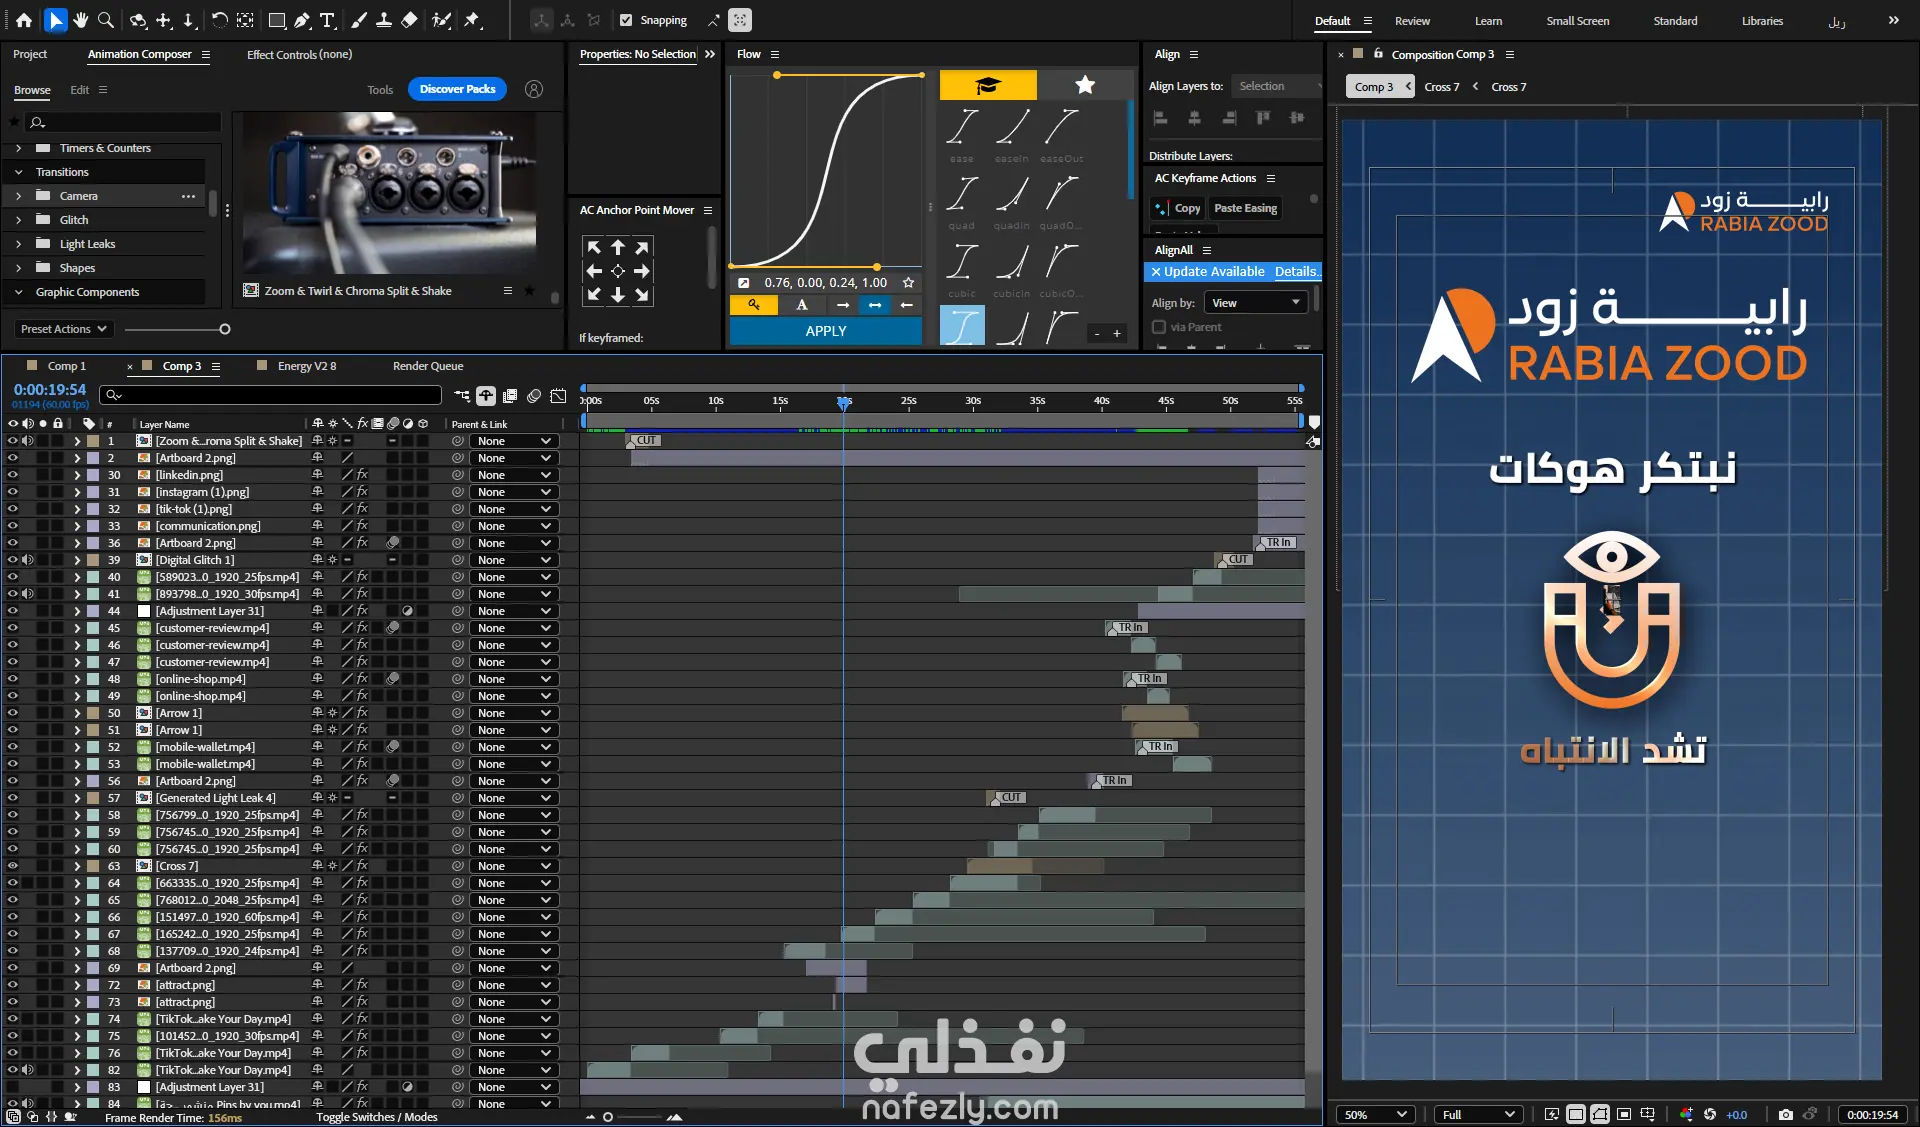Click the Home icon in the toolbar
This screenshot has height=1127, width=1920.
point(24,20)
